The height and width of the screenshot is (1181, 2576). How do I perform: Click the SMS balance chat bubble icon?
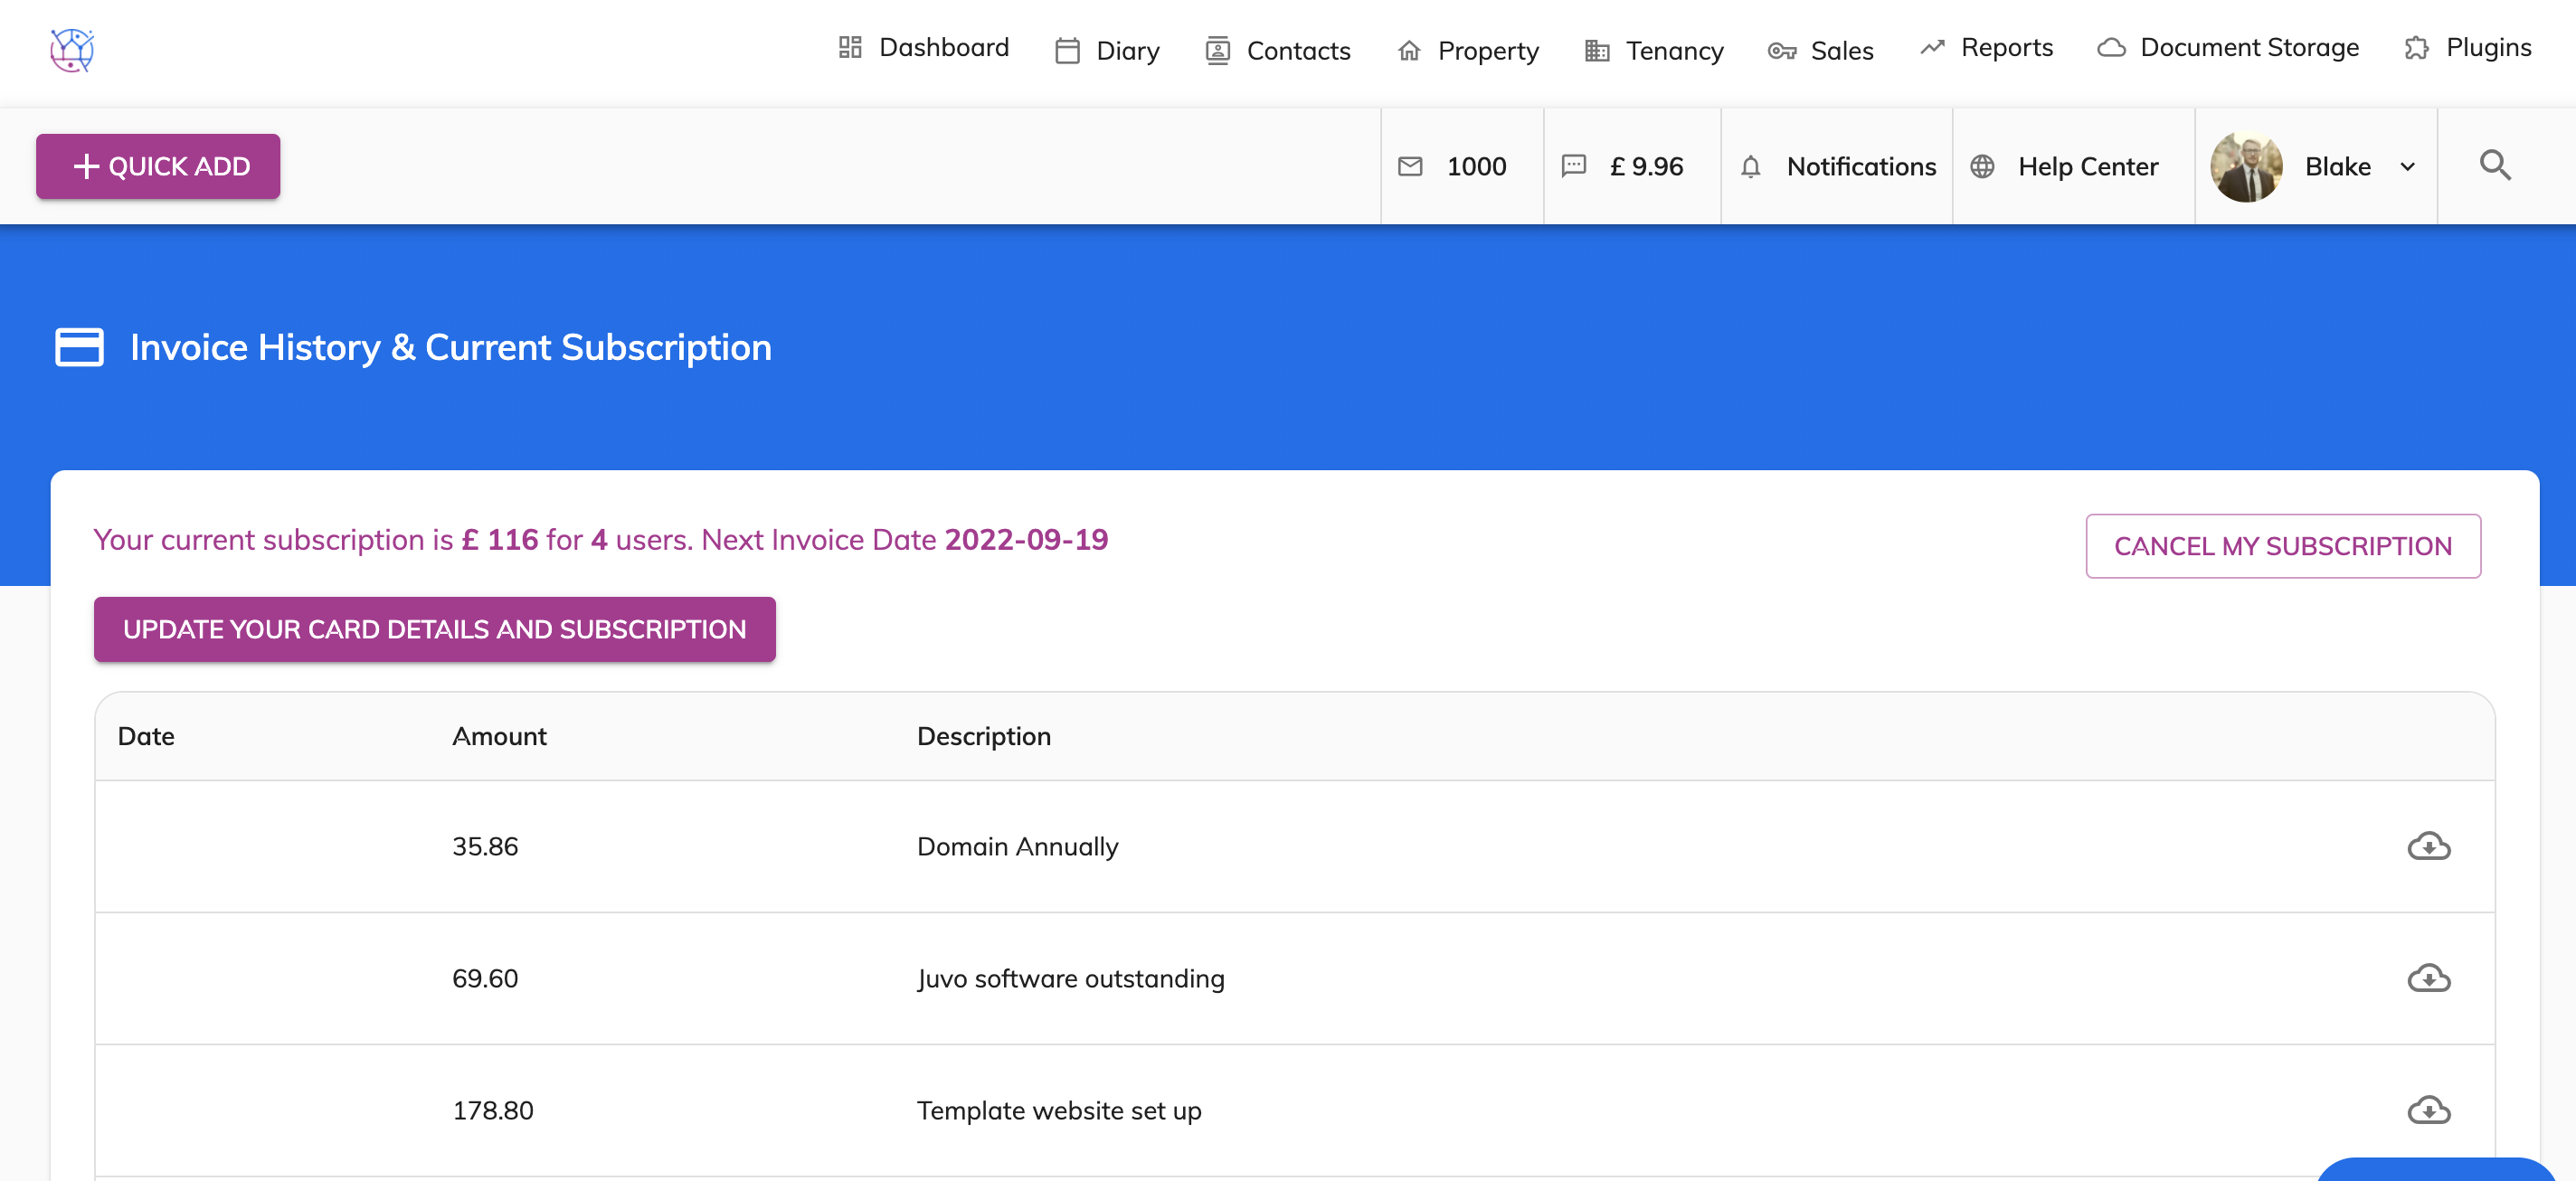[x=1574, y=167]
